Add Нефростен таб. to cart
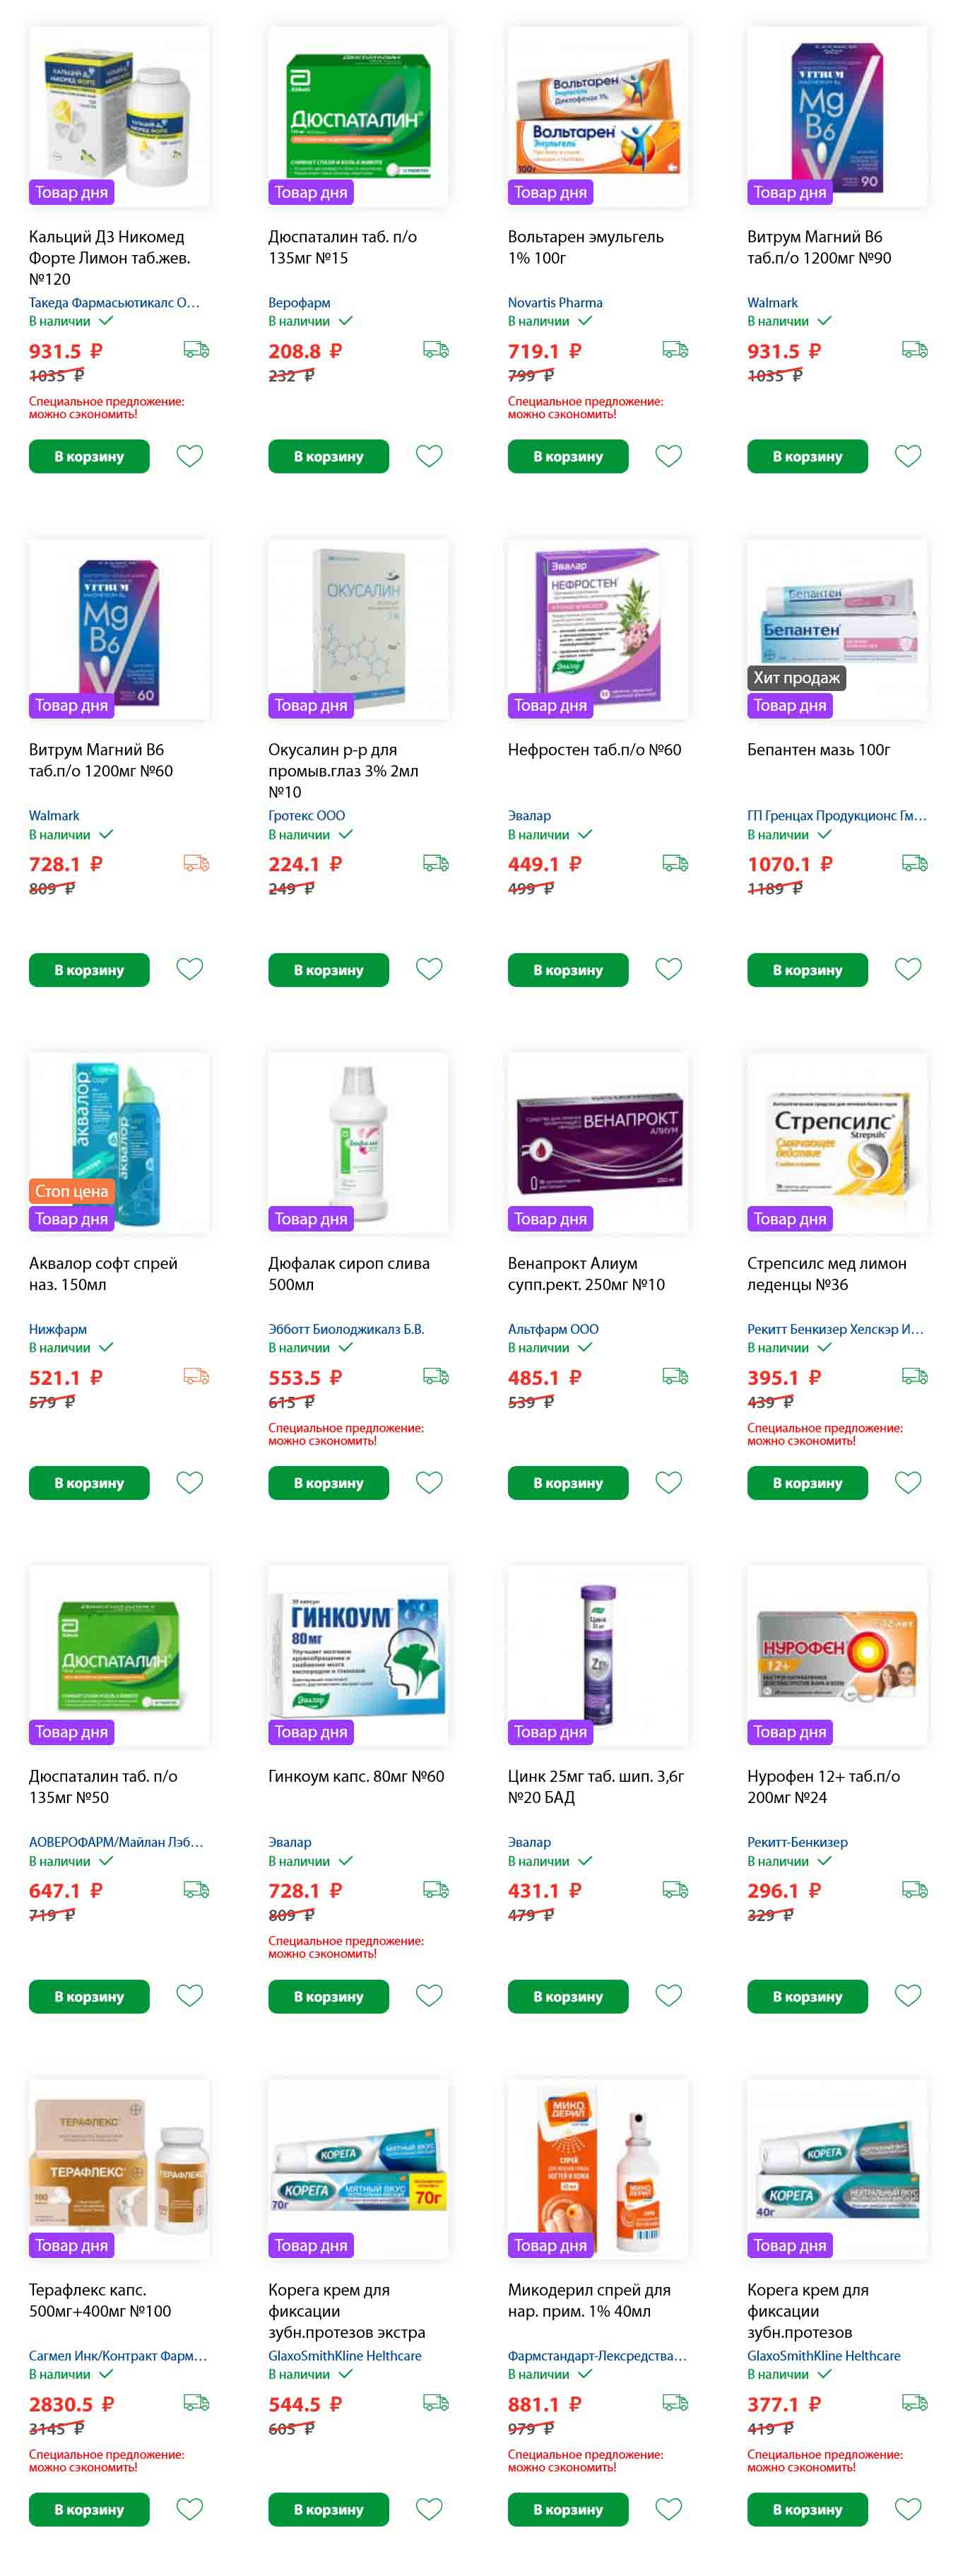This screenshot has height=2576, width=970. coord(568,970)
